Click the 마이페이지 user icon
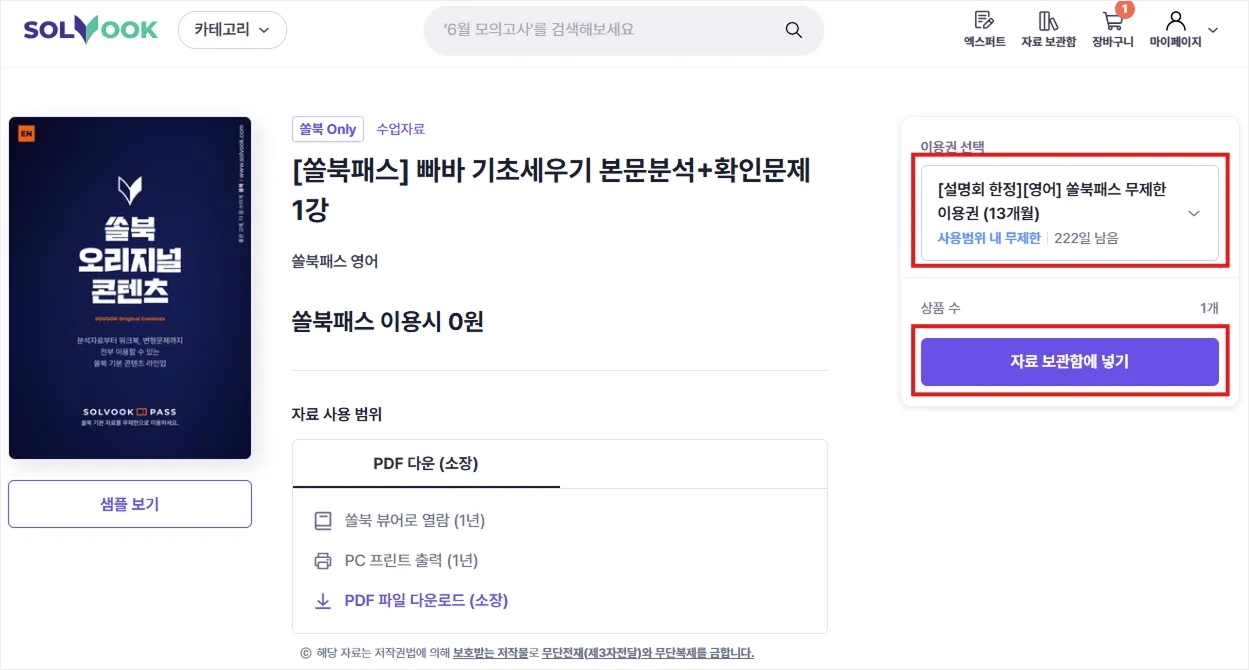Screen dimensions: 1249x670 click(1176, 20)
